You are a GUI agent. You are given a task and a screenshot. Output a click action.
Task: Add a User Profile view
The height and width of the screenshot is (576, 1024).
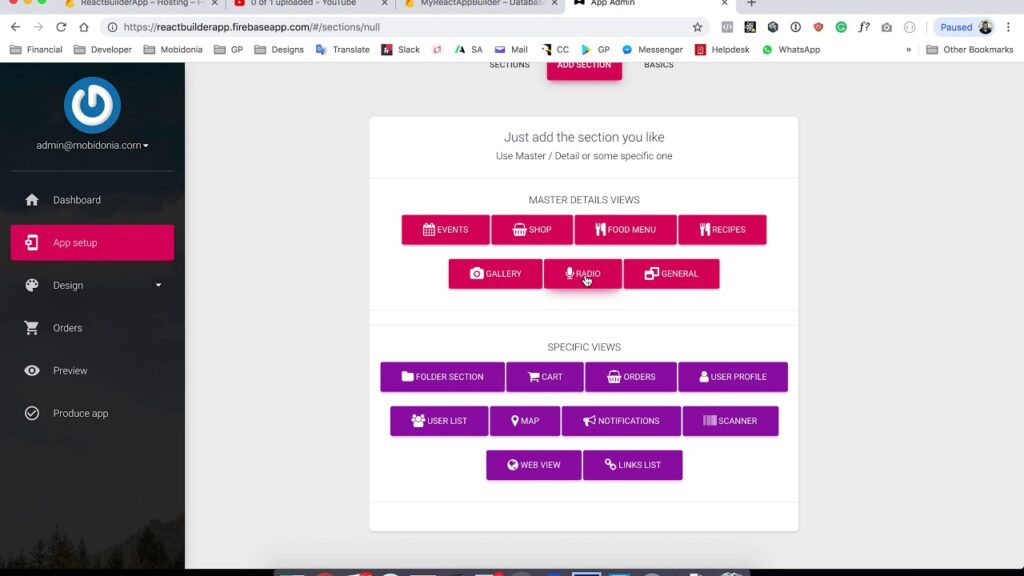point(733,377)
